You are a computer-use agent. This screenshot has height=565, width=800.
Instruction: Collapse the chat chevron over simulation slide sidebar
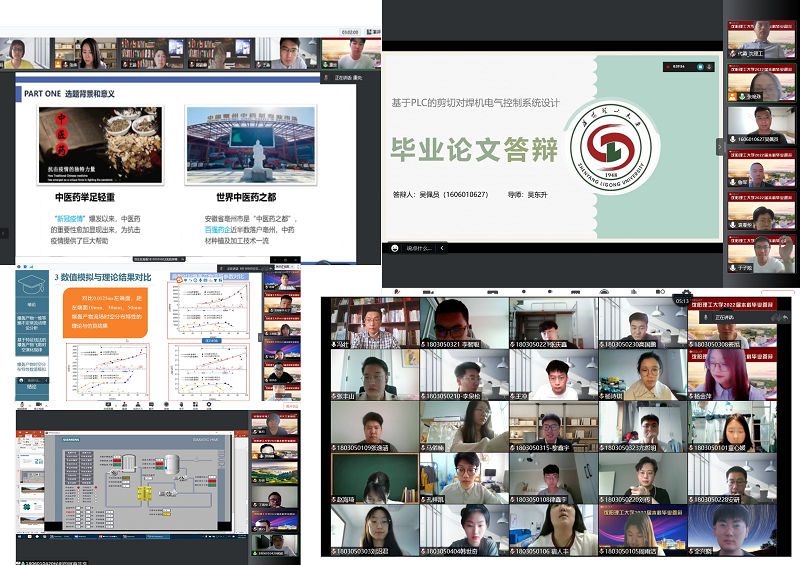pyautogui.click(x=46, y=380)
